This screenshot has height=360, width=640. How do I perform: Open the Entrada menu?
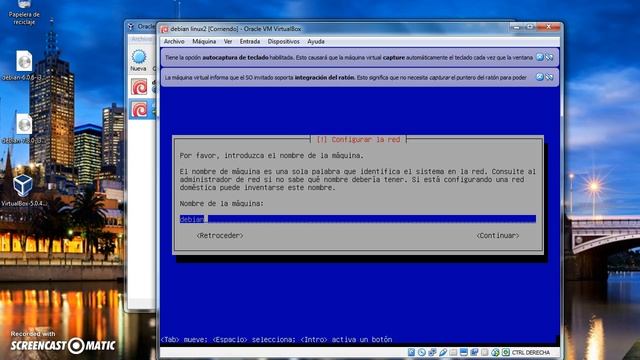[x=250, y=42]
